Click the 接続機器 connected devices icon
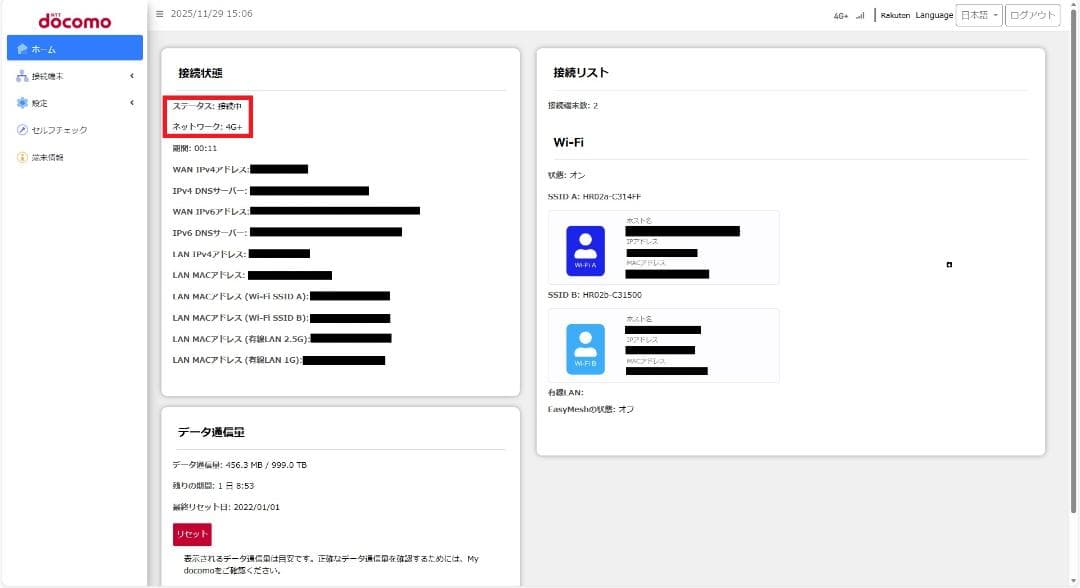Screen dimensions: 1080x588 point(22,75)
